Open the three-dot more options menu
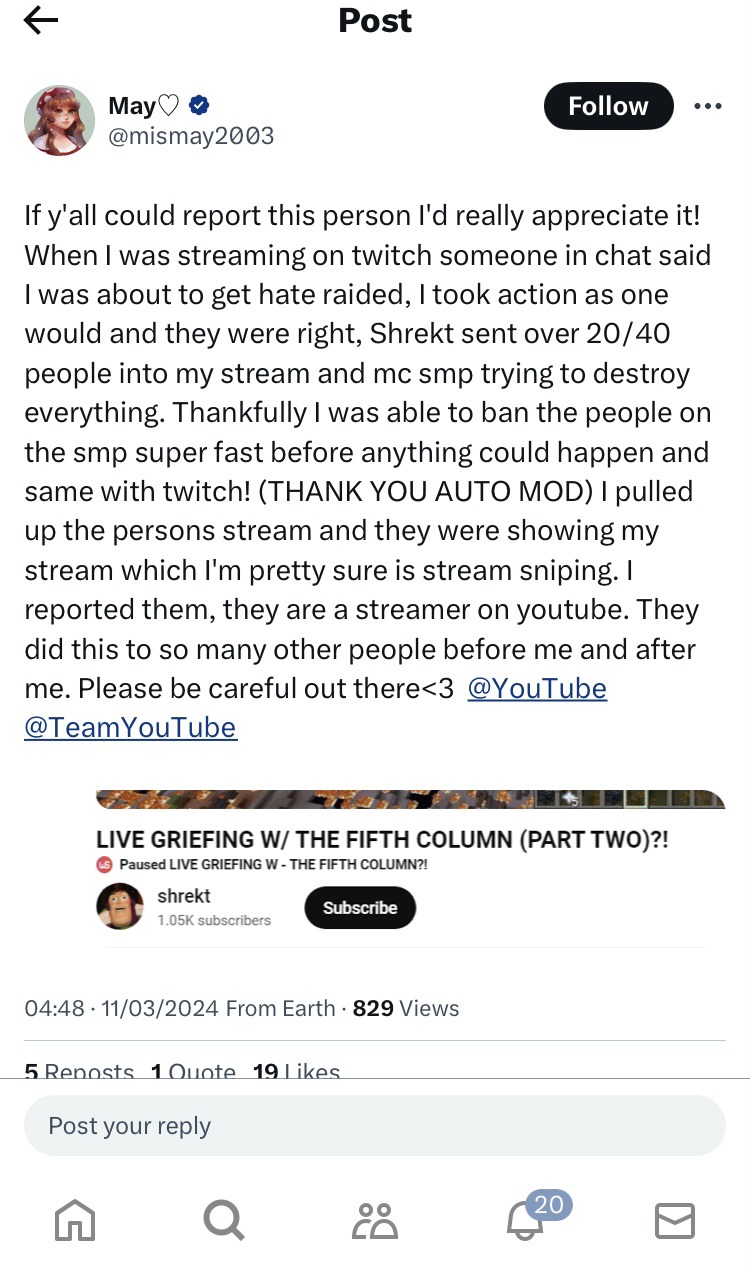The width and height of the screenshot is (750, 1270). tap(707, 106)
